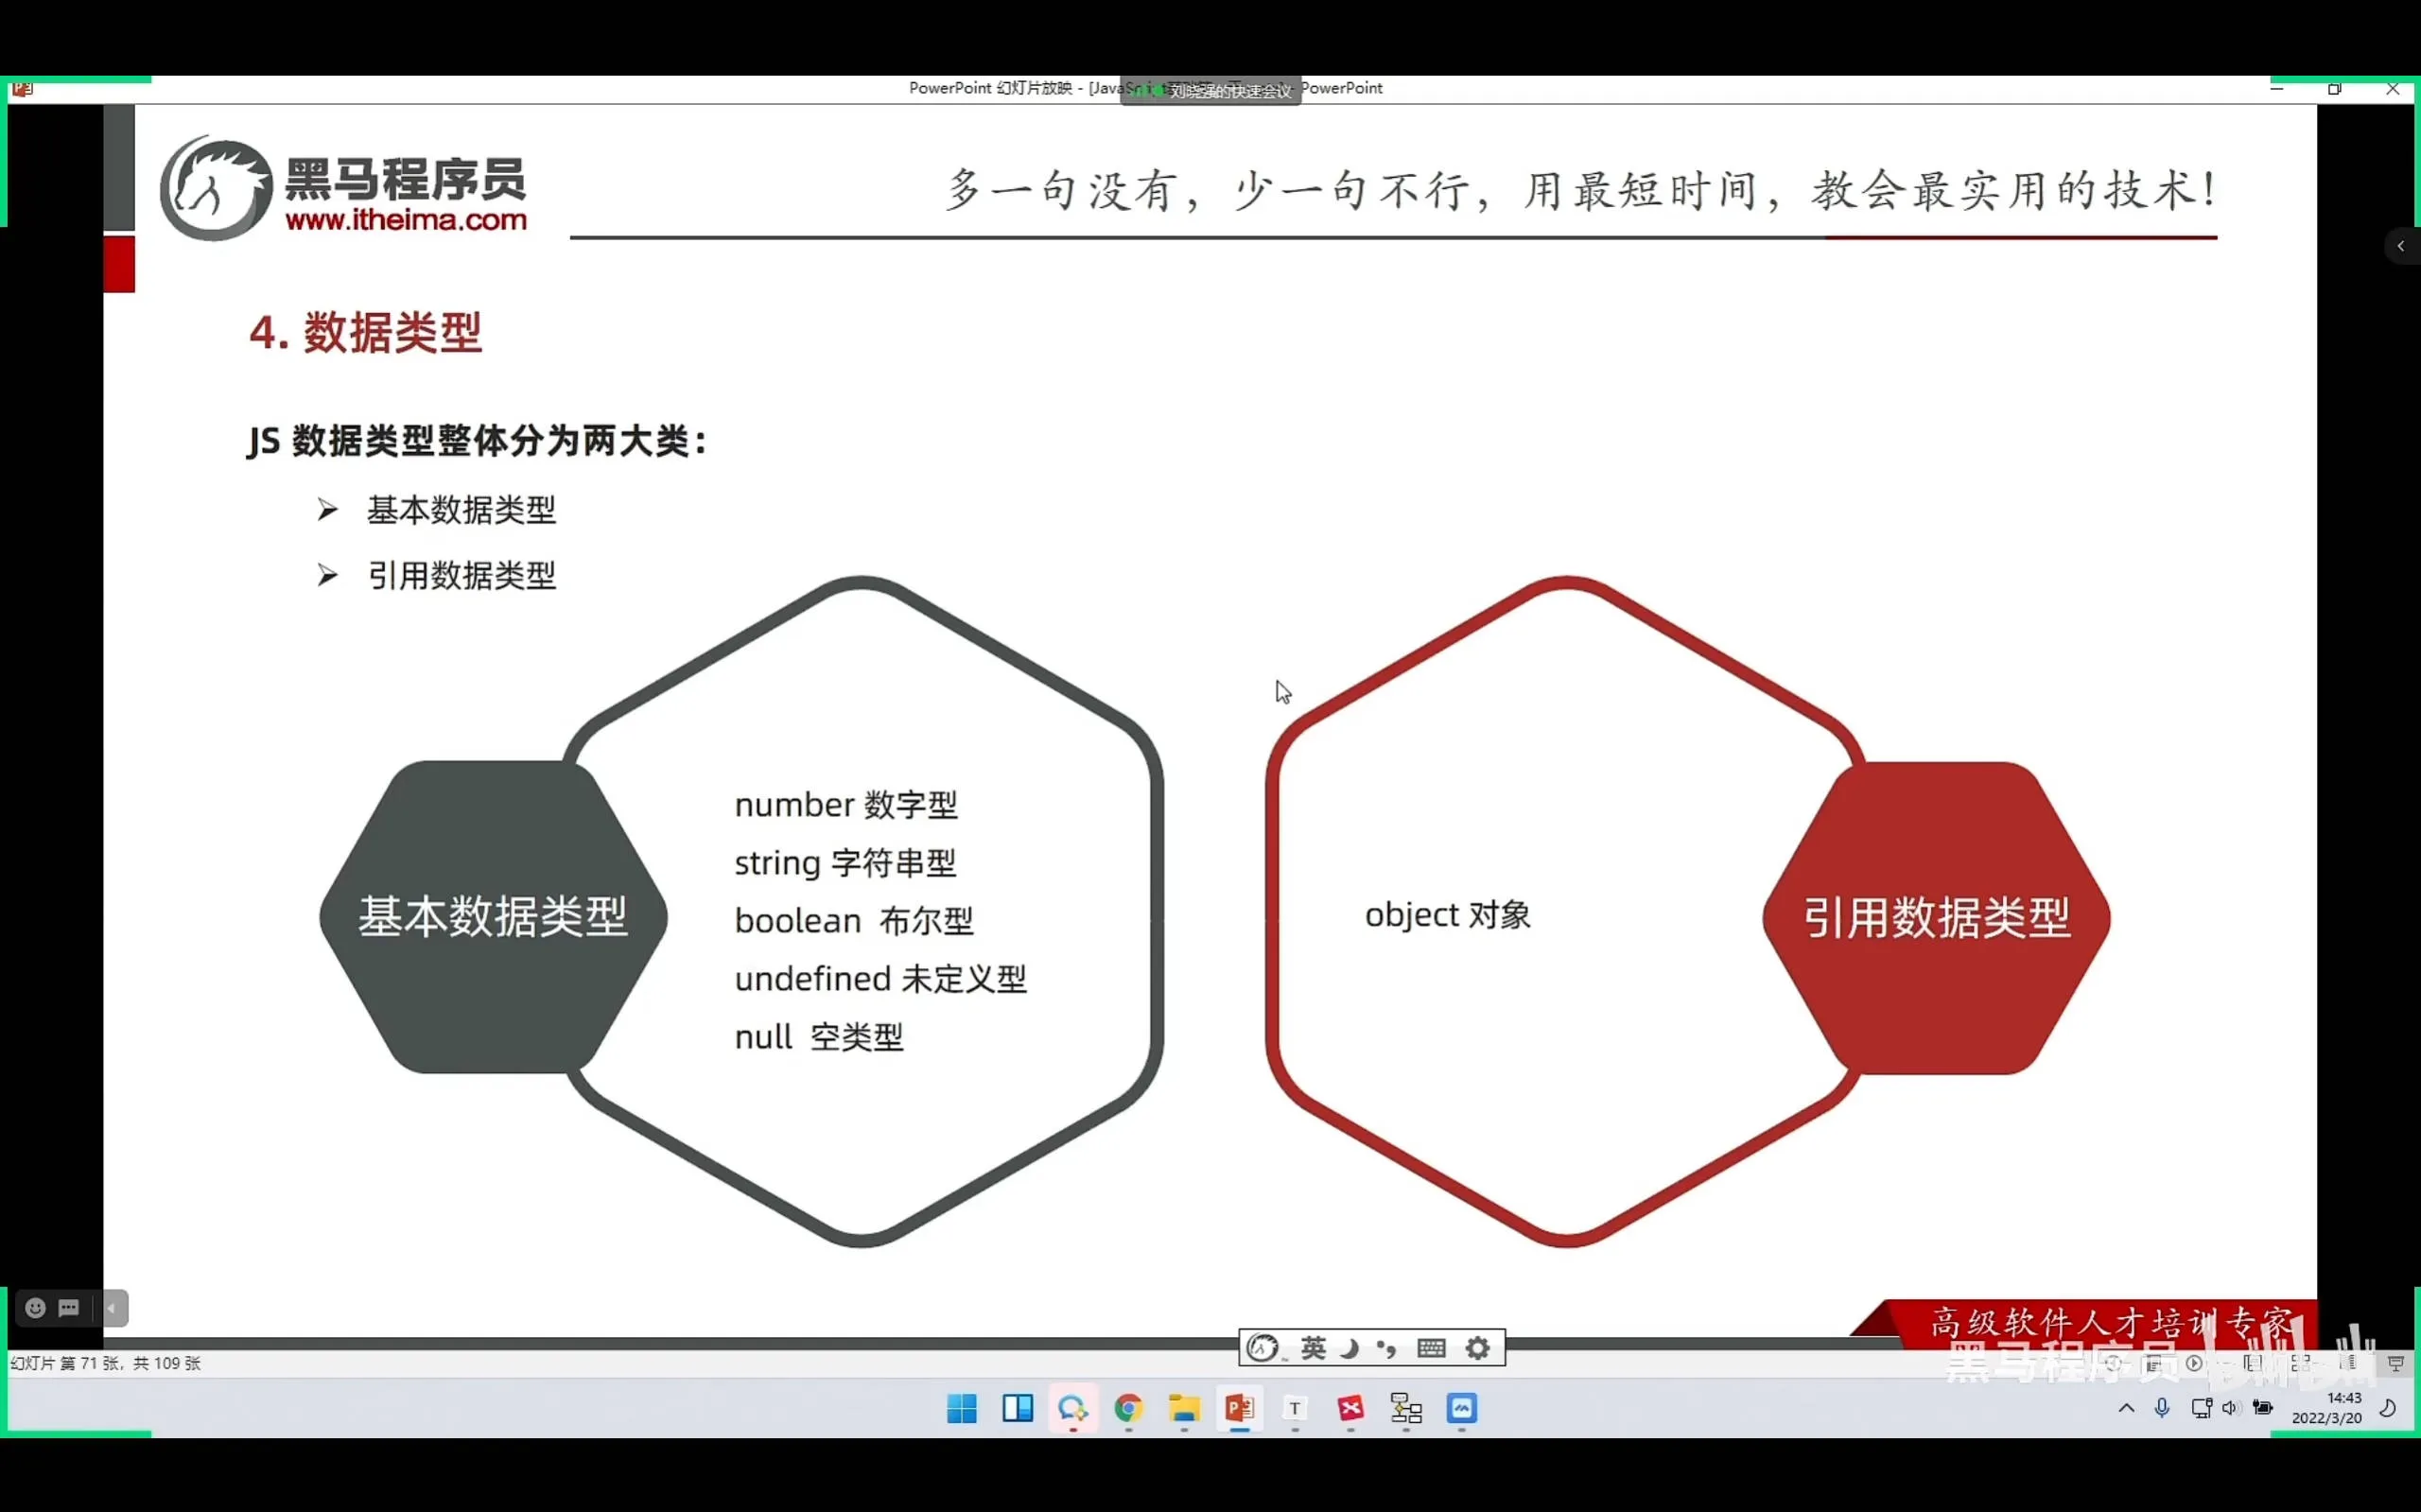This screenshot has width=2421, height=1512.
Task: Open Windows Start menu
Action: (961, 1408)
